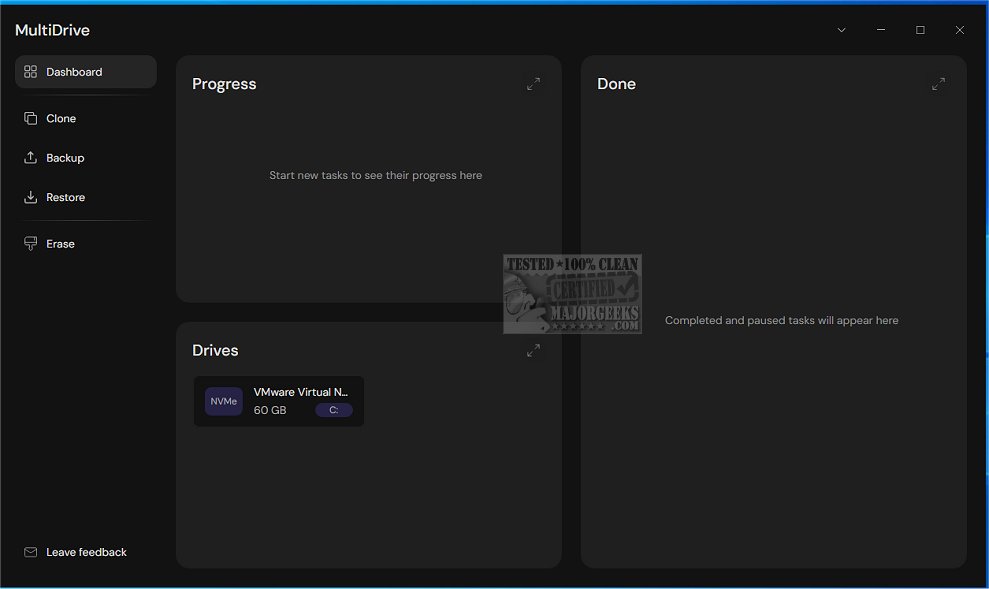Image resolution: width=989 pixels, height=589 pixels.
Task: Click the envelope icon beside Leave feedback
Action: (30, 552)
